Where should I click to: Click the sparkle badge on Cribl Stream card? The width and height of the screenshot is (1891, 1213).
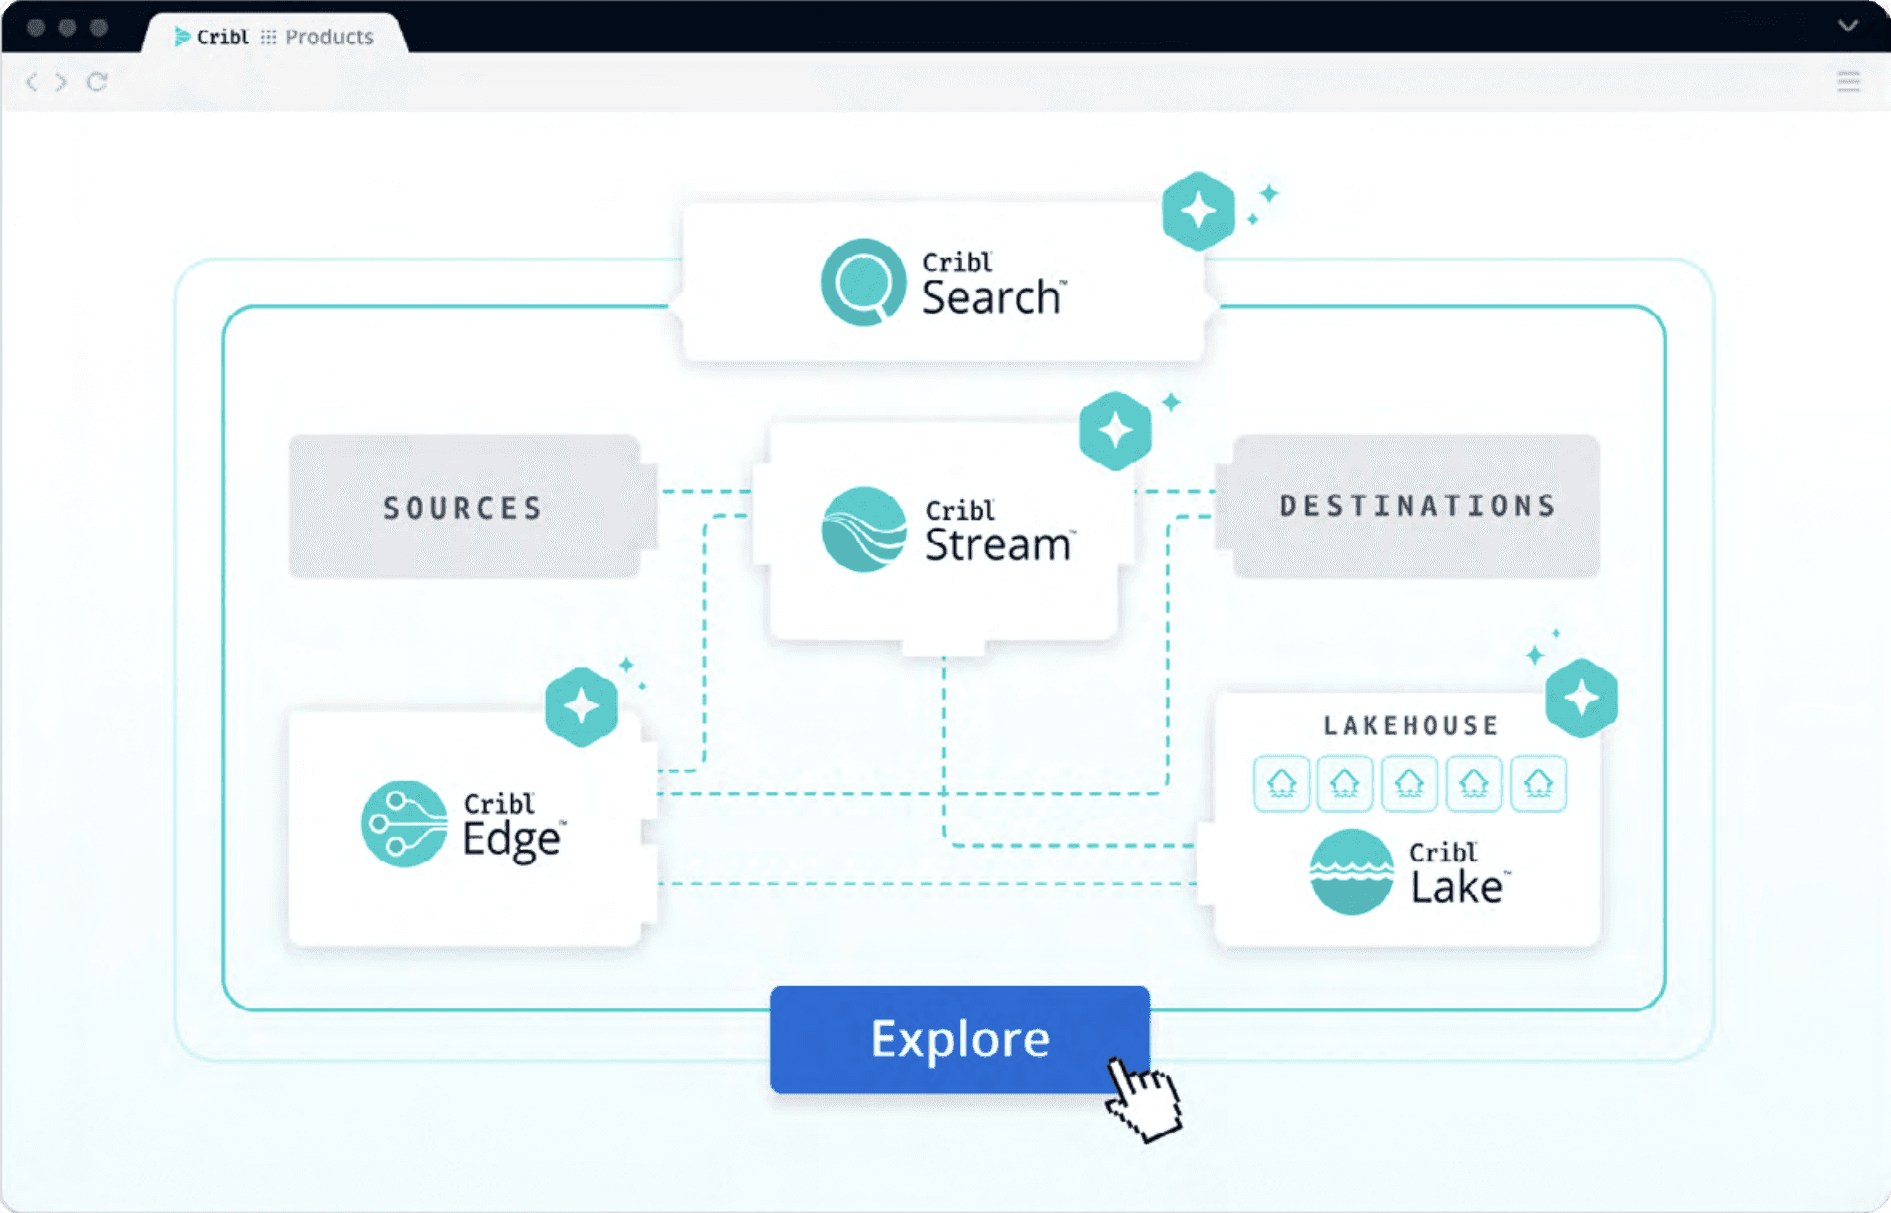[1115, 431]
